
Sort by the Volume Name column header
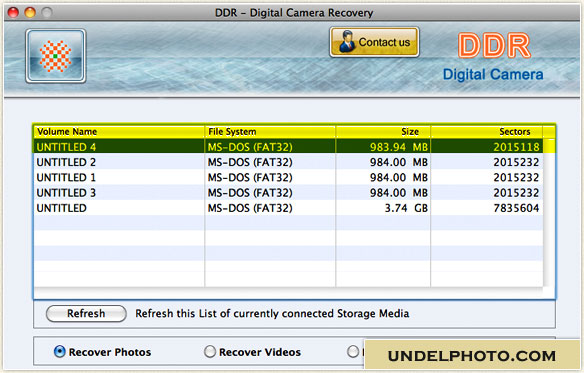[119, 132]
